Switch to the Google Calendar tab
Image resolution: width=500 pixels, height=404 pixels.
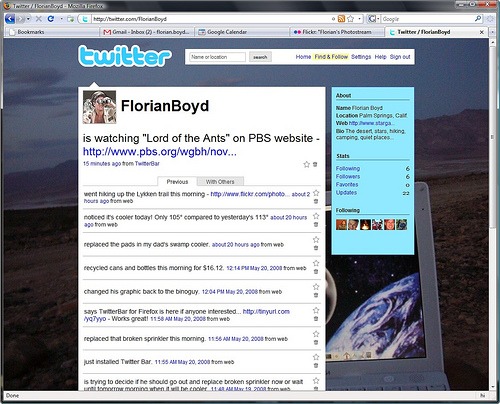point(241,32)
